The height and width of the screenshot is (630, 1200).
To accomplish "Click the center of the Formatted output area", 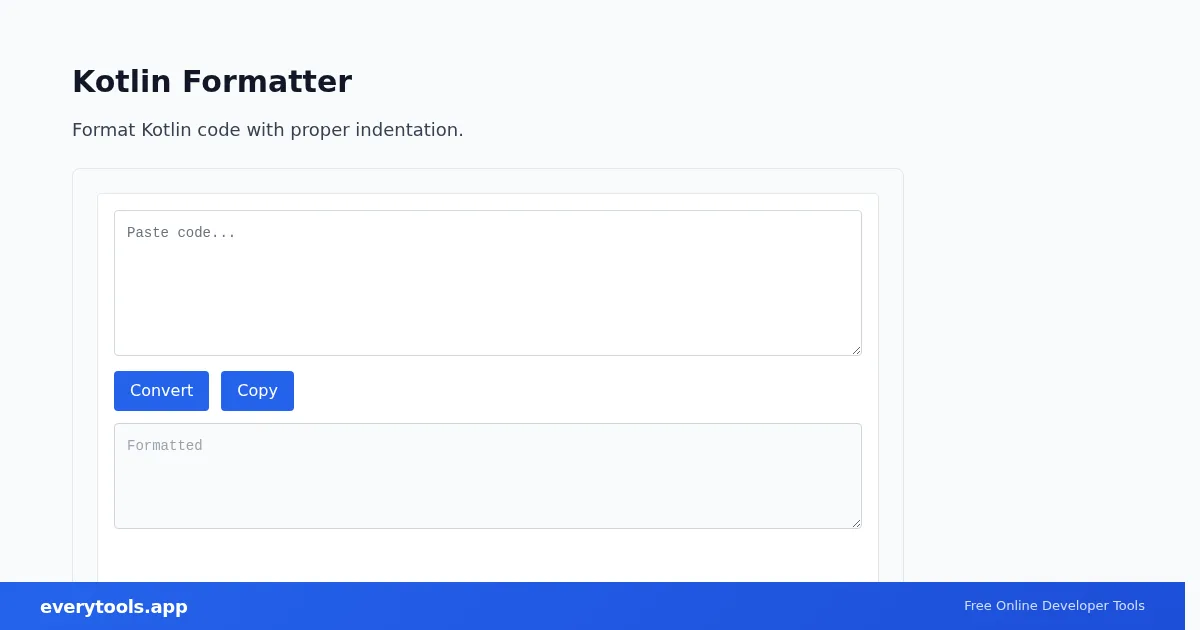I will coord(488,476).
